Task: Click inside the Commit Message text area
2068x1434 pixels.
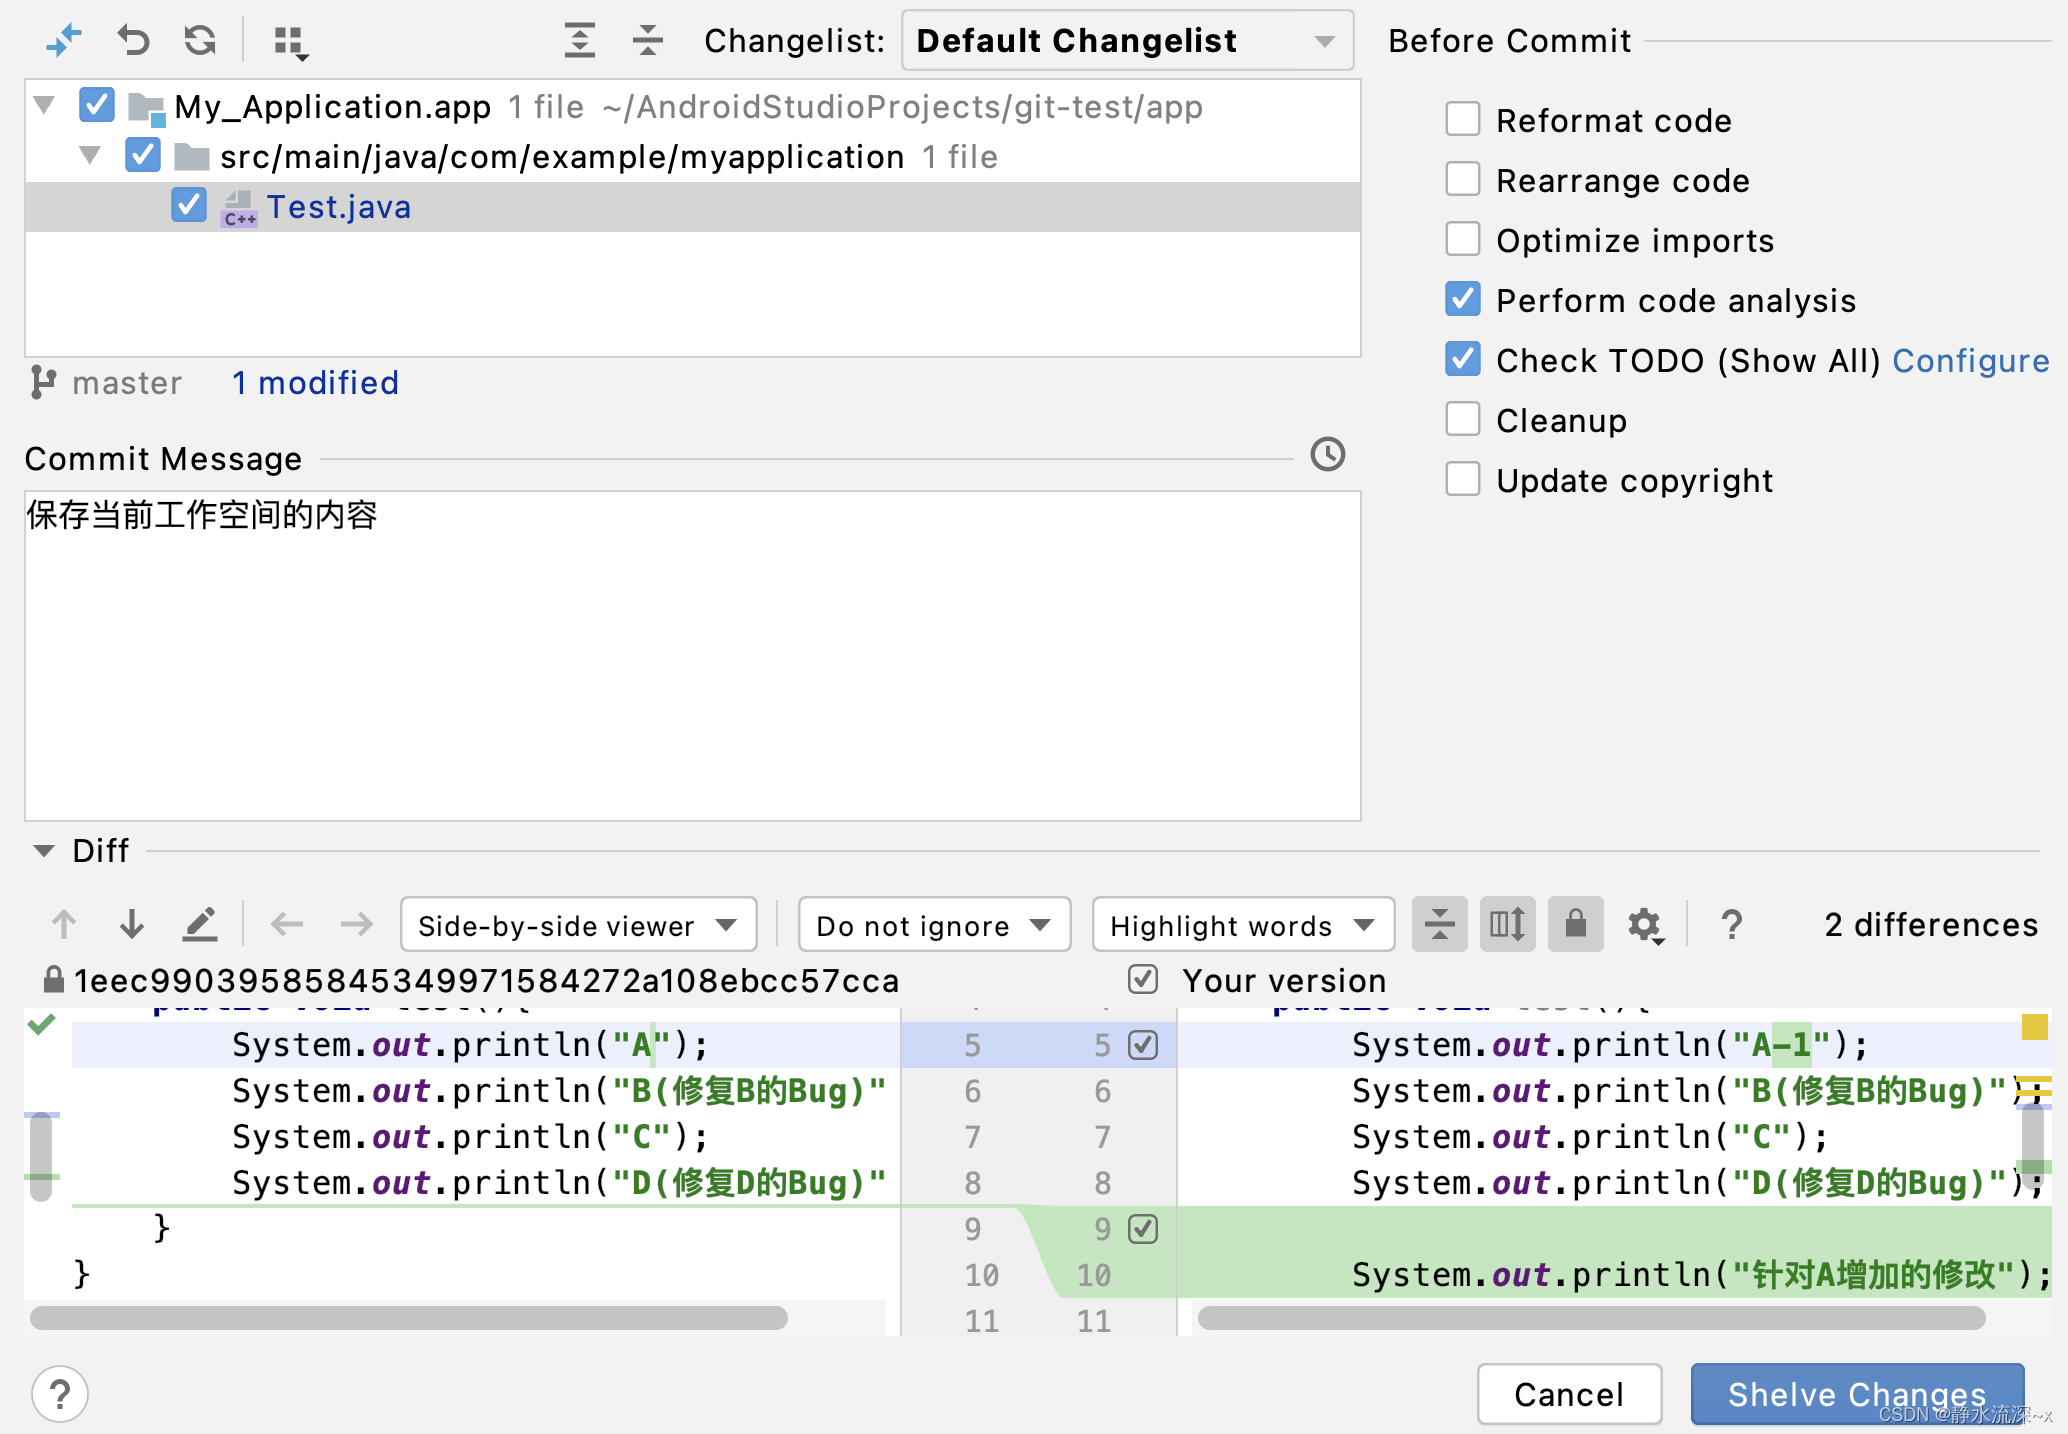Action: click(x=692, y=655)
